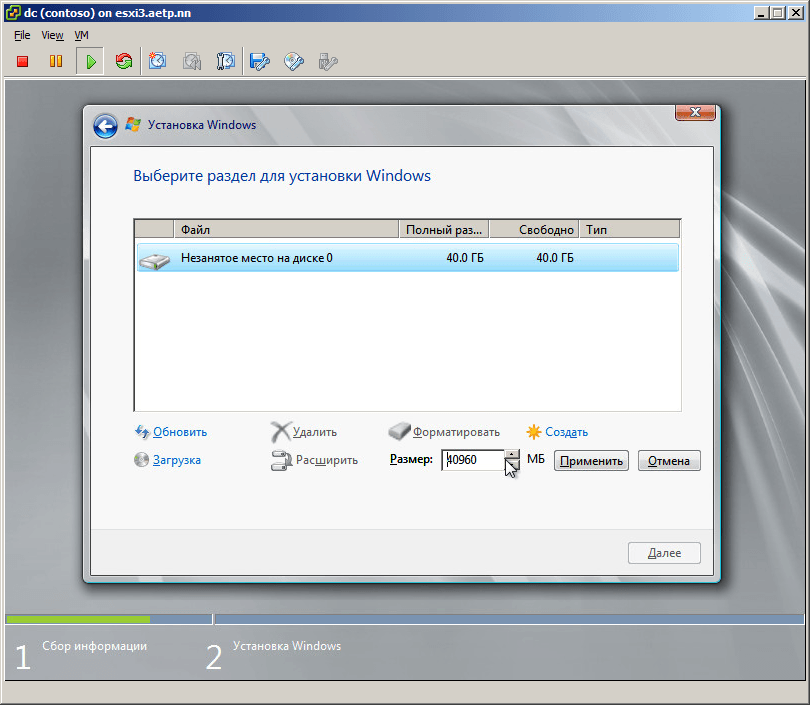Suspend the VM with the pause icon

[56, 62]
